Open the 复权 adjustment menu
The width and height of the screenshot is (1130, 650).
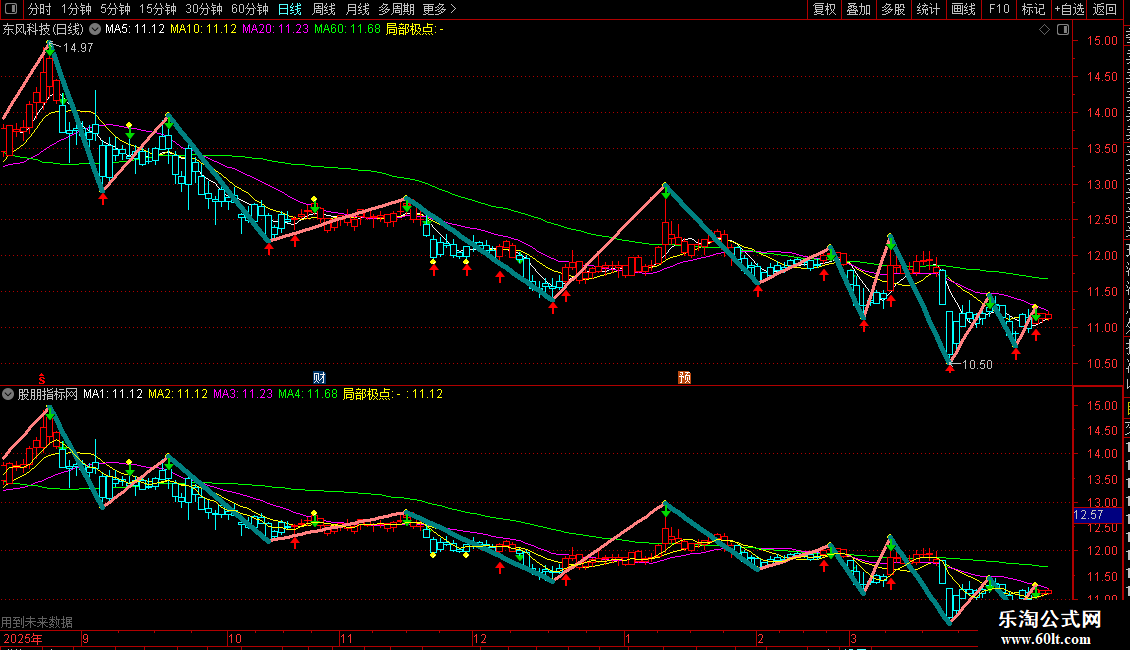[x=824, y=9]
